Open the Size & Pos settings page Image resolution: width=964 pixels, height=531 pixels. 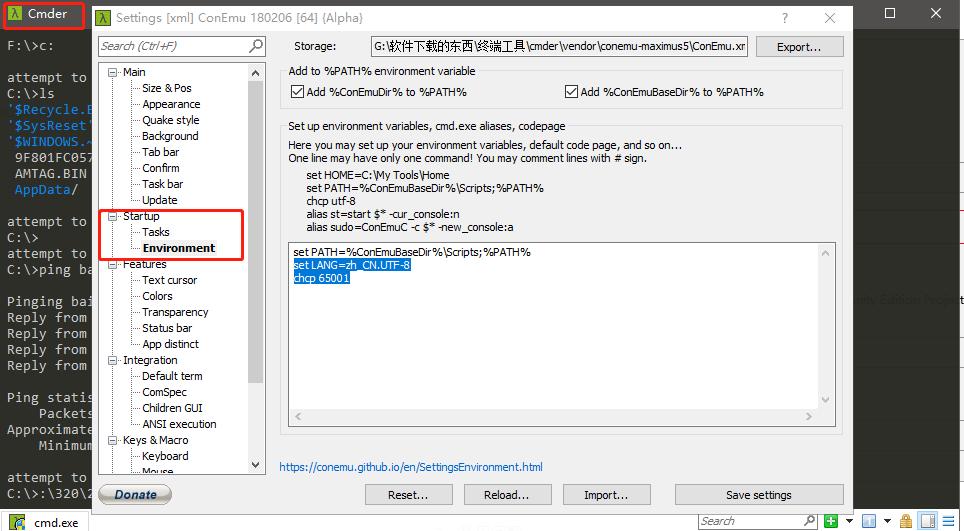point(167,88)
